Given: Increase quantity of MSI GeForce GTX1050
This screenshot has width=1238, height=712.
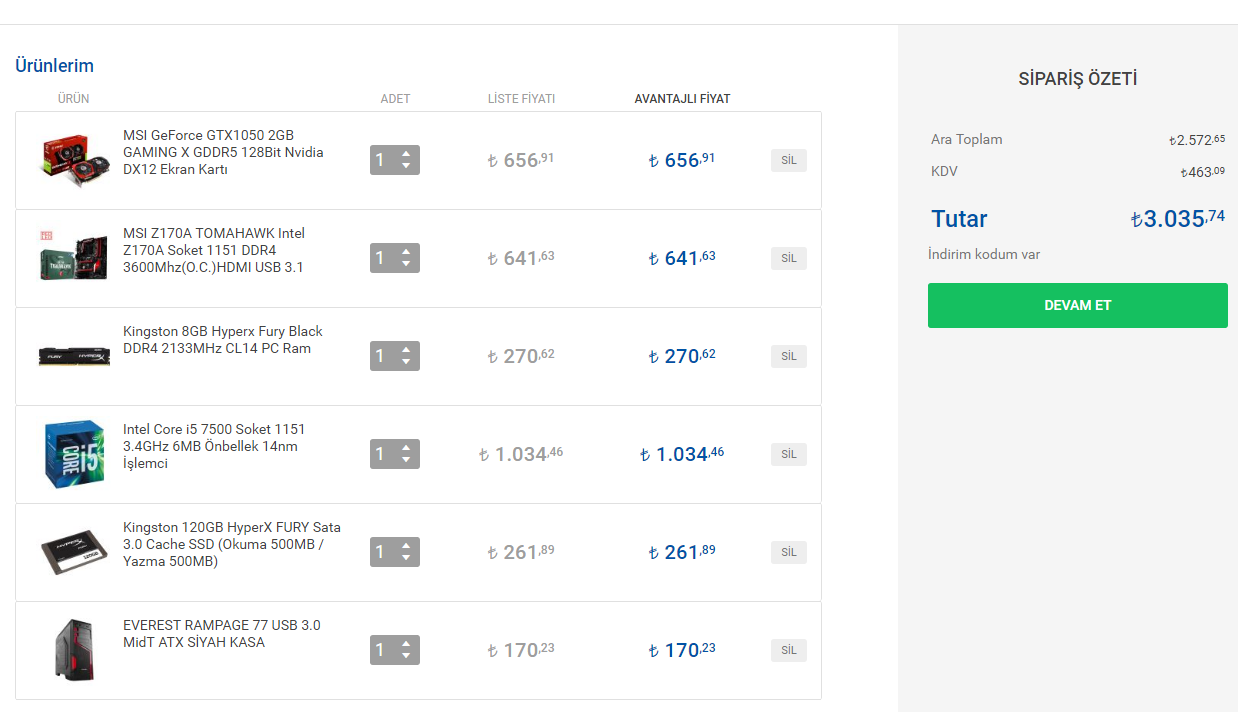Looking at the screenshot, I should [x=406, y=154].
